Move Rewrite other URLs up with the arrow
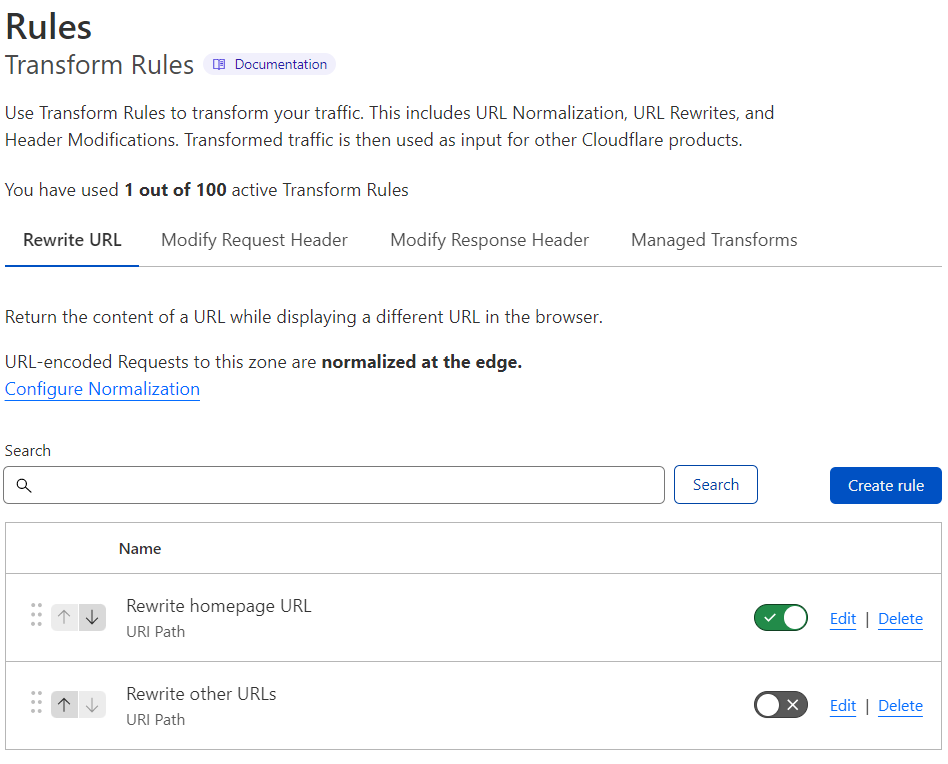 64,705
